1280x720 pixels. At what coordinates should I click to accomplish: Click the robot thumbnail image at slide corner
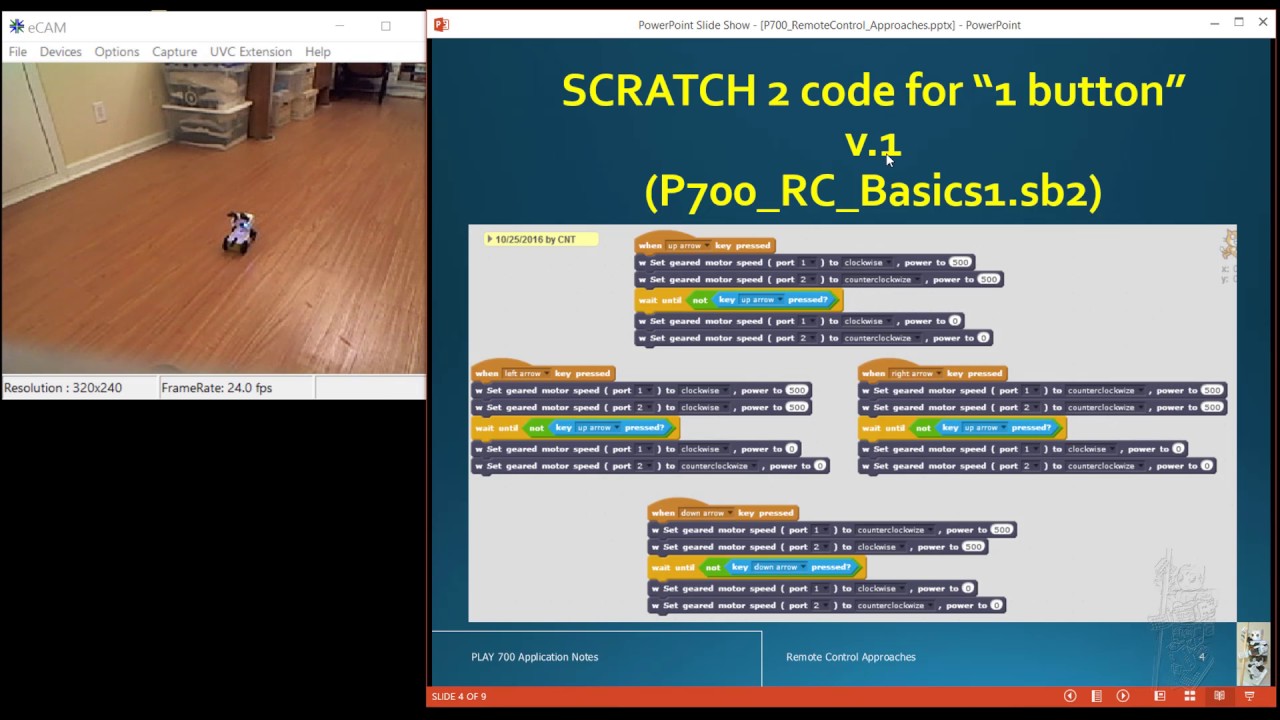click(x=1253, y=655)
